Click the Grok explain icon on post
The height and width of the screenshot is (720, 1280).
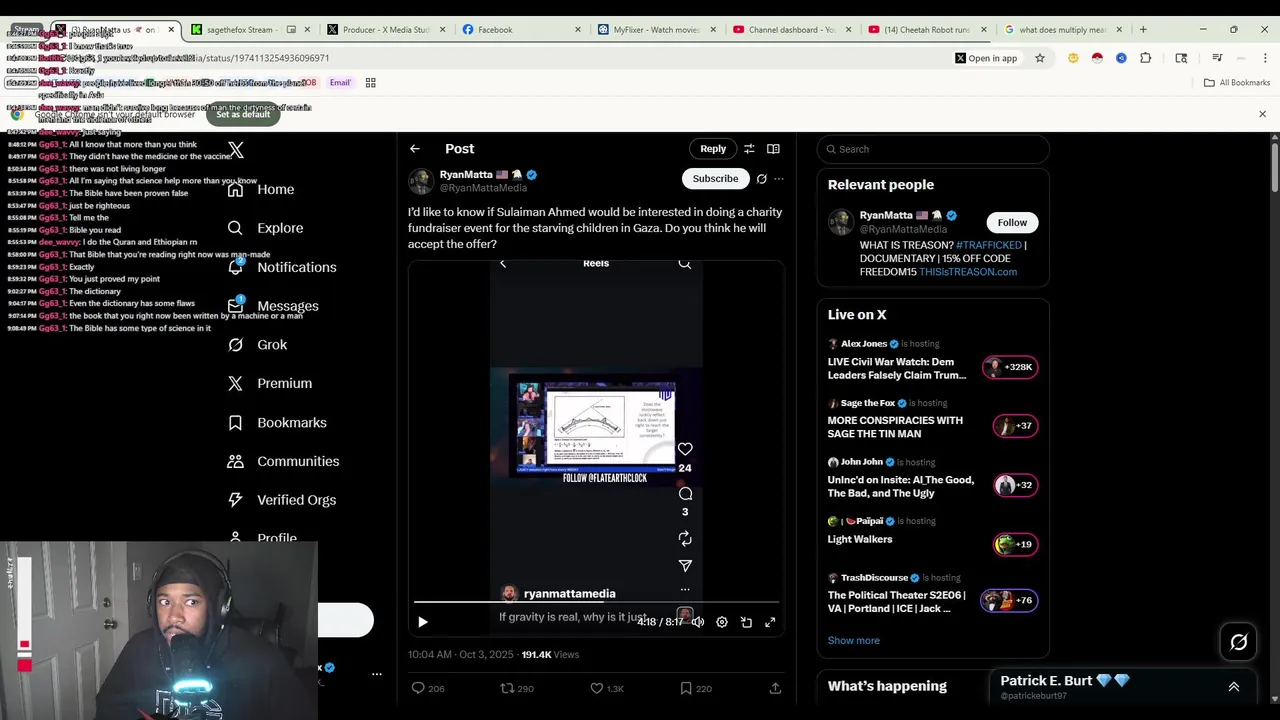762,179
